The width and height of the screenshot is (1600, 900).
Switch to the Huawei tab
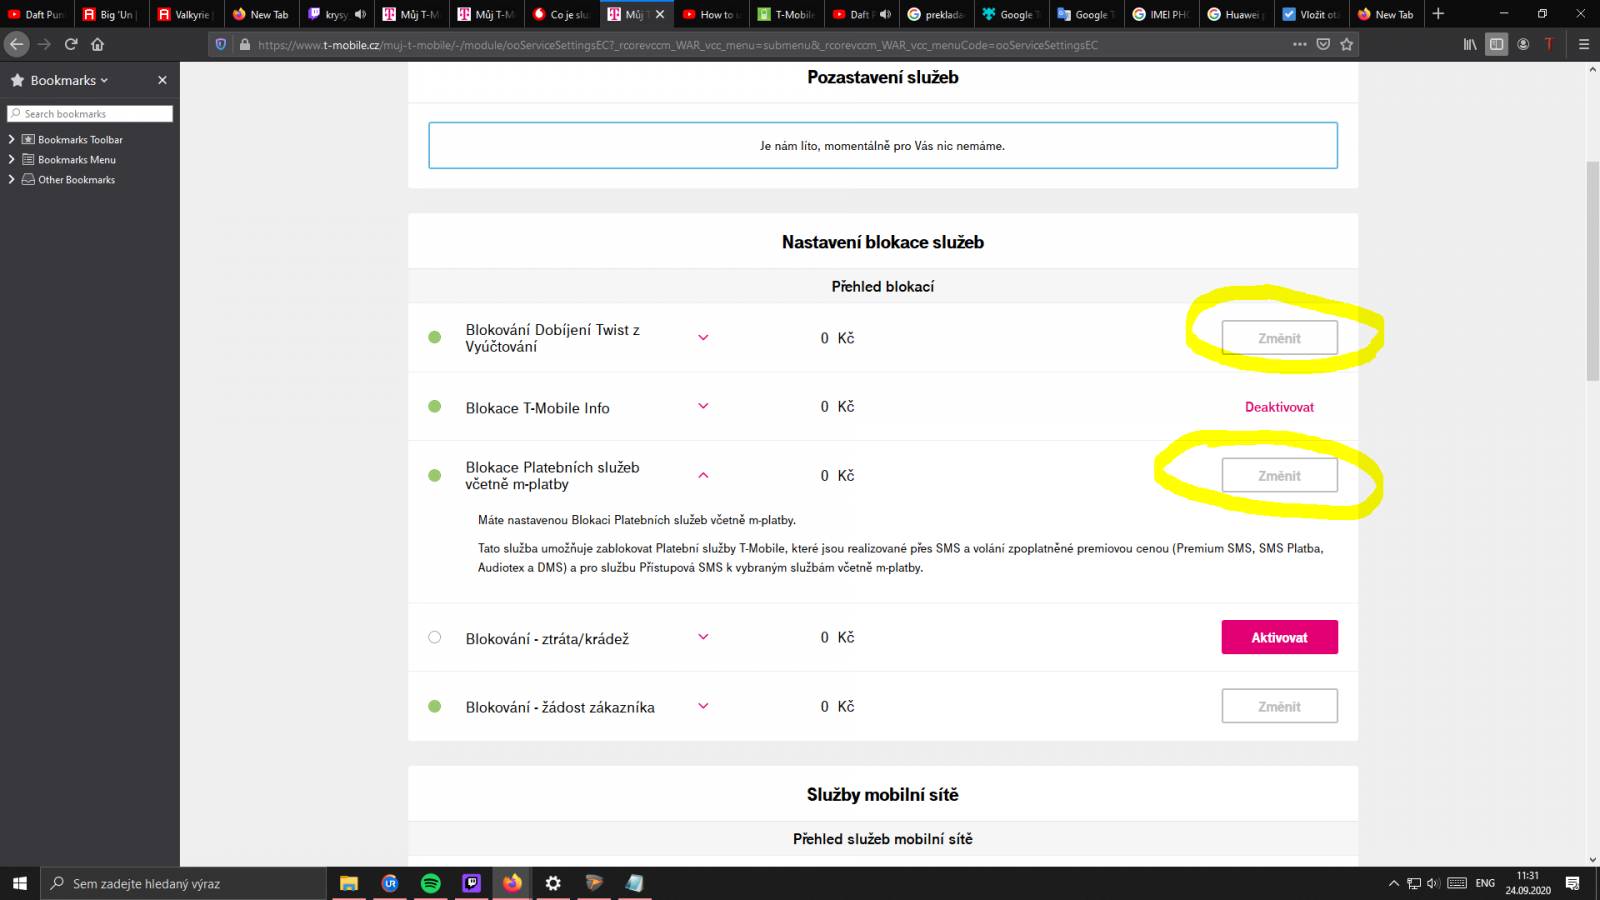point(1235,14)
